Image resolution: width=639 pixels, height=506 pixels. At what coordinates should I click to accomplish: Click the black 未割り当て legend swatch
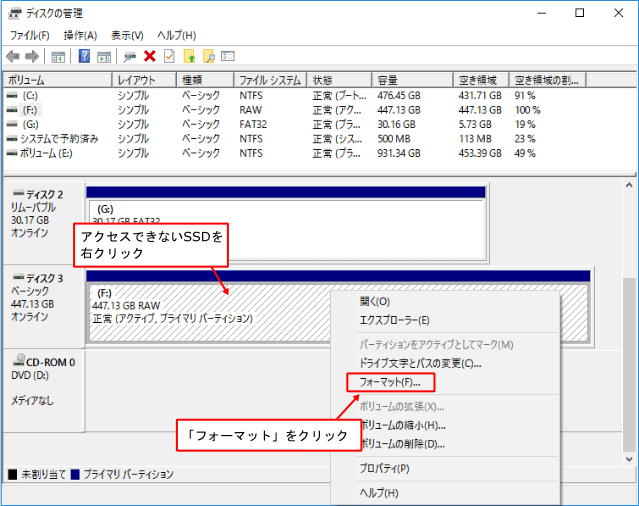13,474
